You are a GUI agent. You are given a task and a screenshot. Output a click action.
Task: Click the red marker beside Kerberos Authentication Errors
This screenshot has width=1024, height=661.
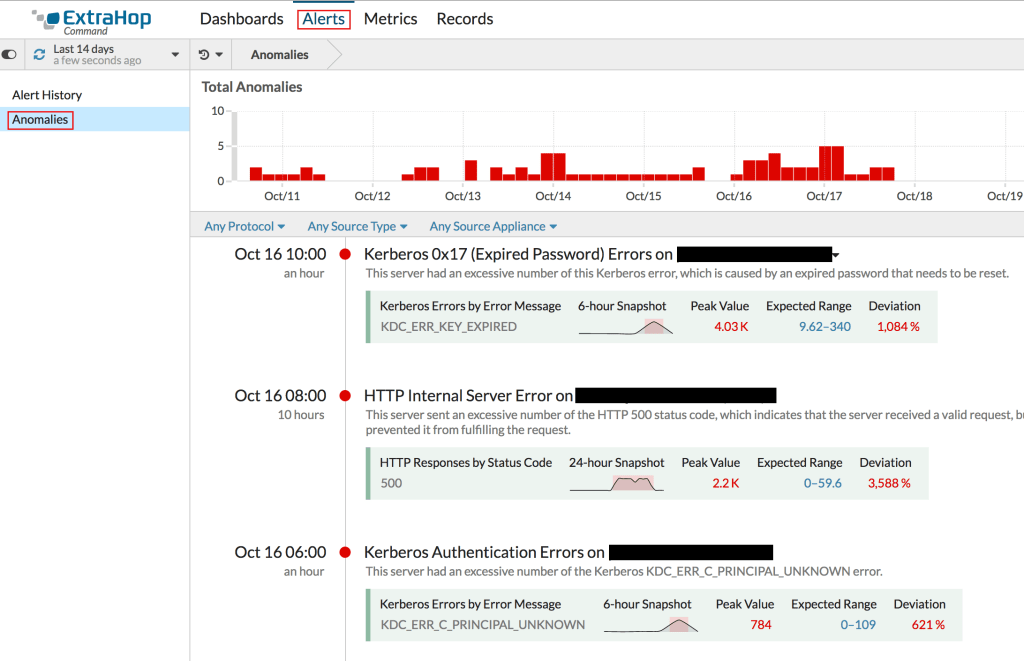pyautogui.click(x=344, y=553)
